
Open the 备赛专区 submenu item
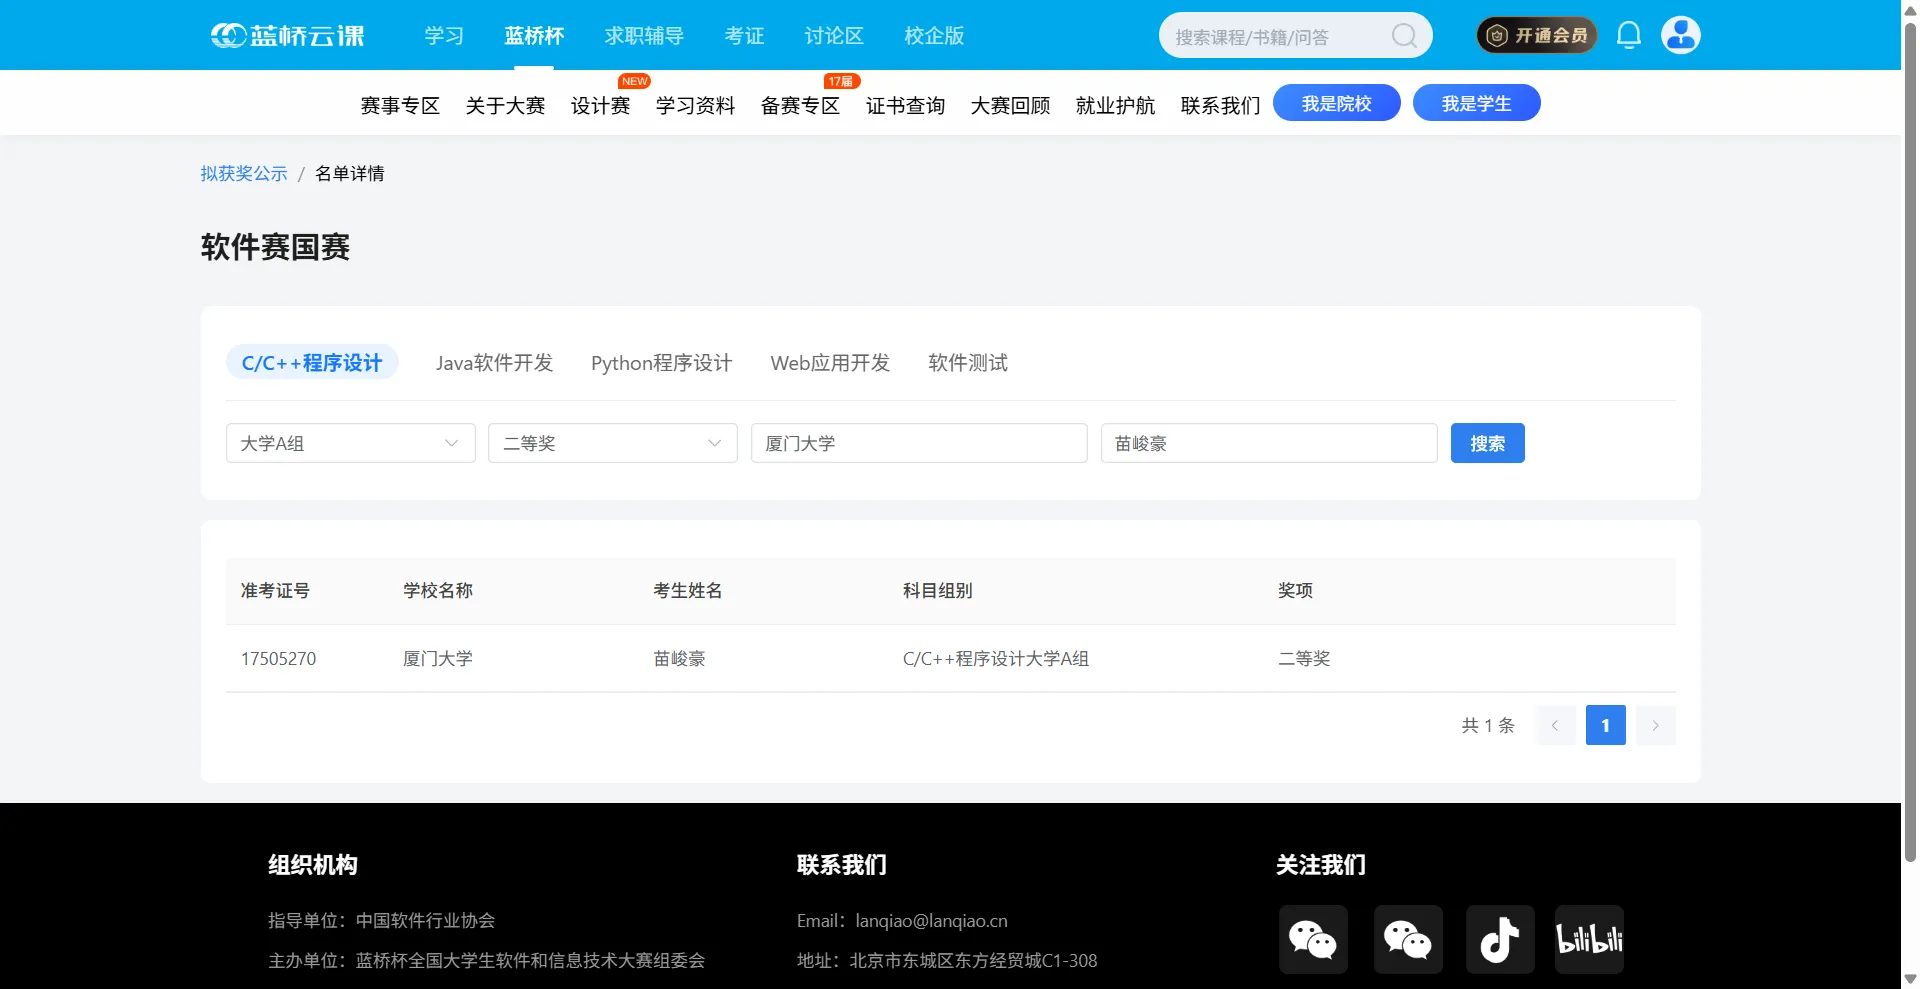(800, 105)
